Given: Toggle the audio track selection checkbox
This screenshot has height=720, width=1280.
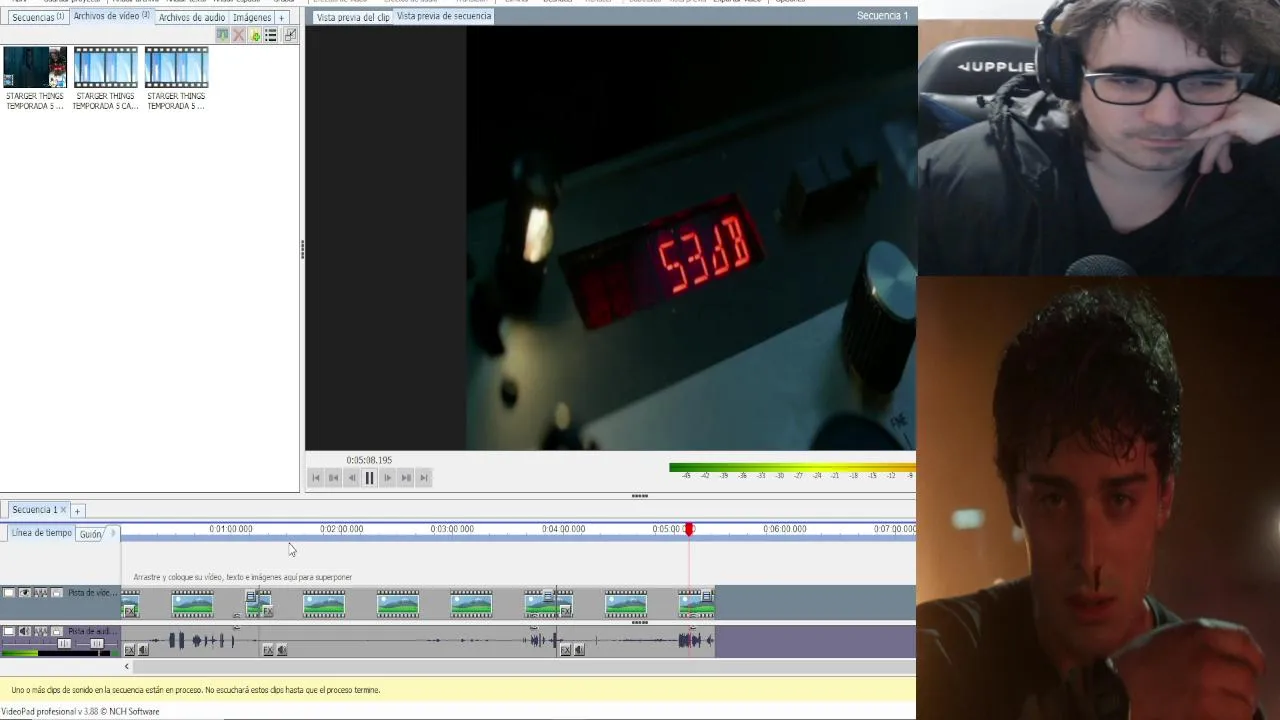Looking at the screenshot, I should pyautogui.click(x=9, y=632).
